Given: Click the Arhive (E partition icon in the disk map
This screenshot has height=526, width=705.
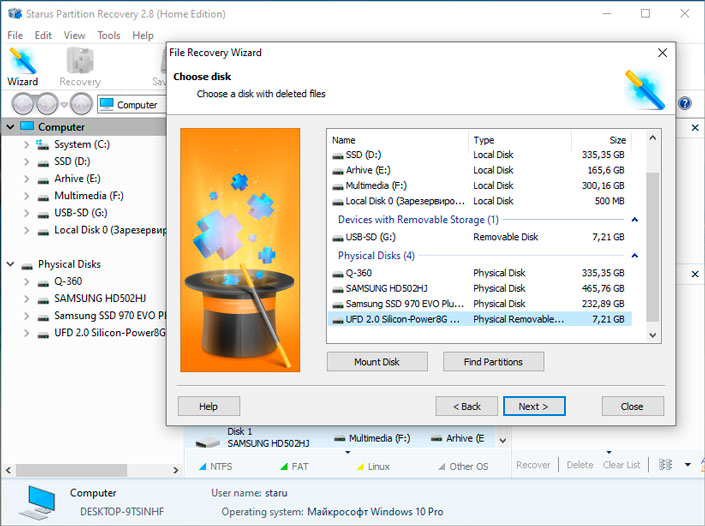Looking at the screenshot, I should pos(436,438).
